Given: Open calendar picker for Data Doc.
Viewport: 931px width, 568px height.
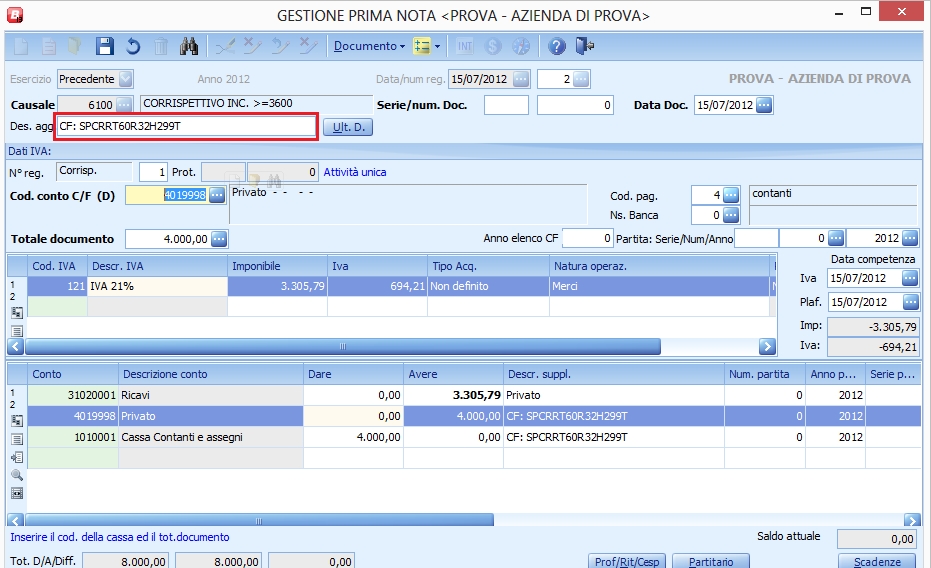Looking at the screenshot, I should [x=764, y=104].
